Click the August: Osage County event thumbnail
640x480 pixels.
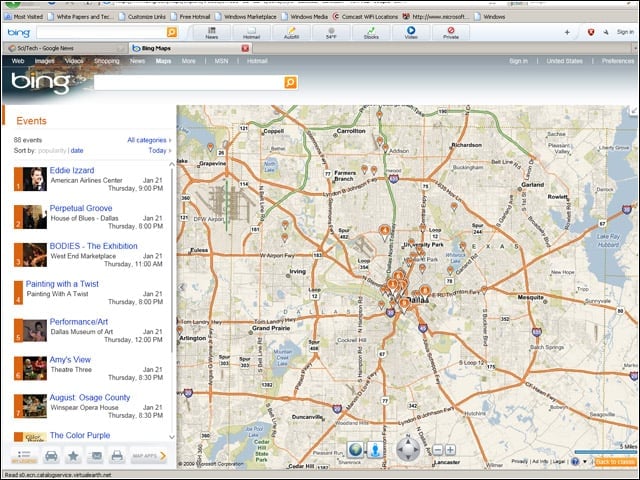click(35, 406)
